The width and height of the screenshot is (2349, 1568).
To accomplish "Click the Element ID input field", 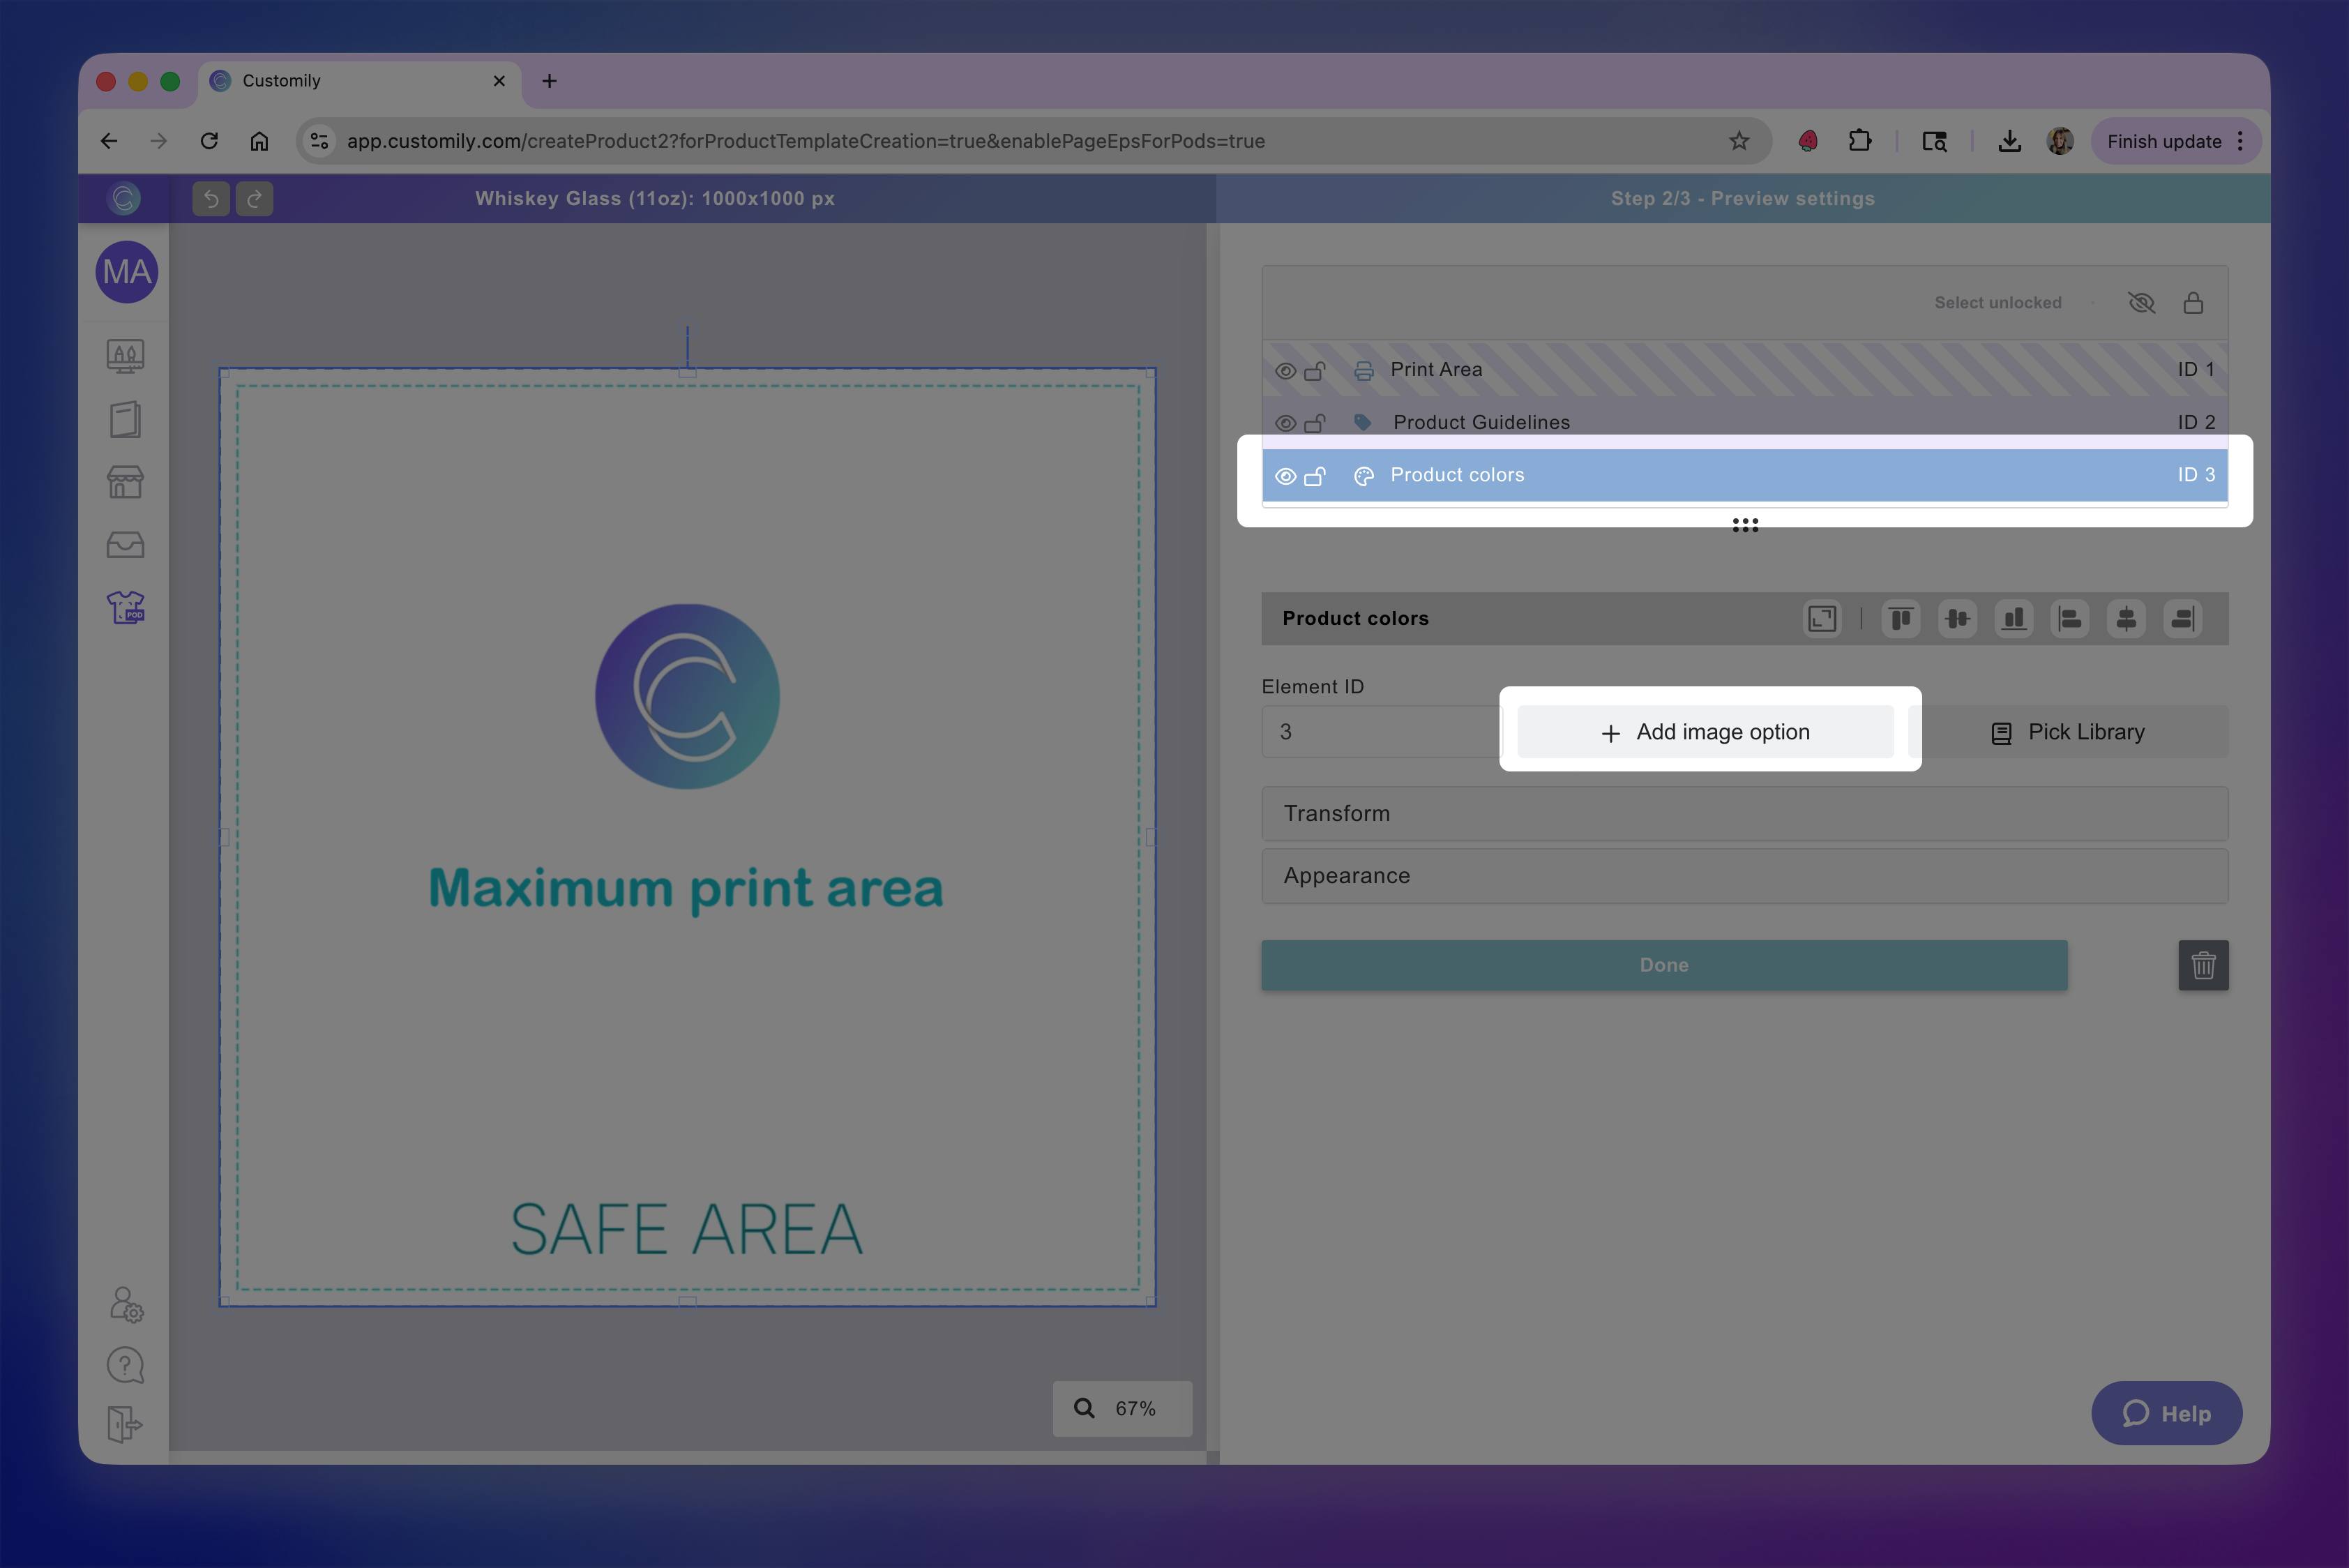I will click(x=1380, y=731).
